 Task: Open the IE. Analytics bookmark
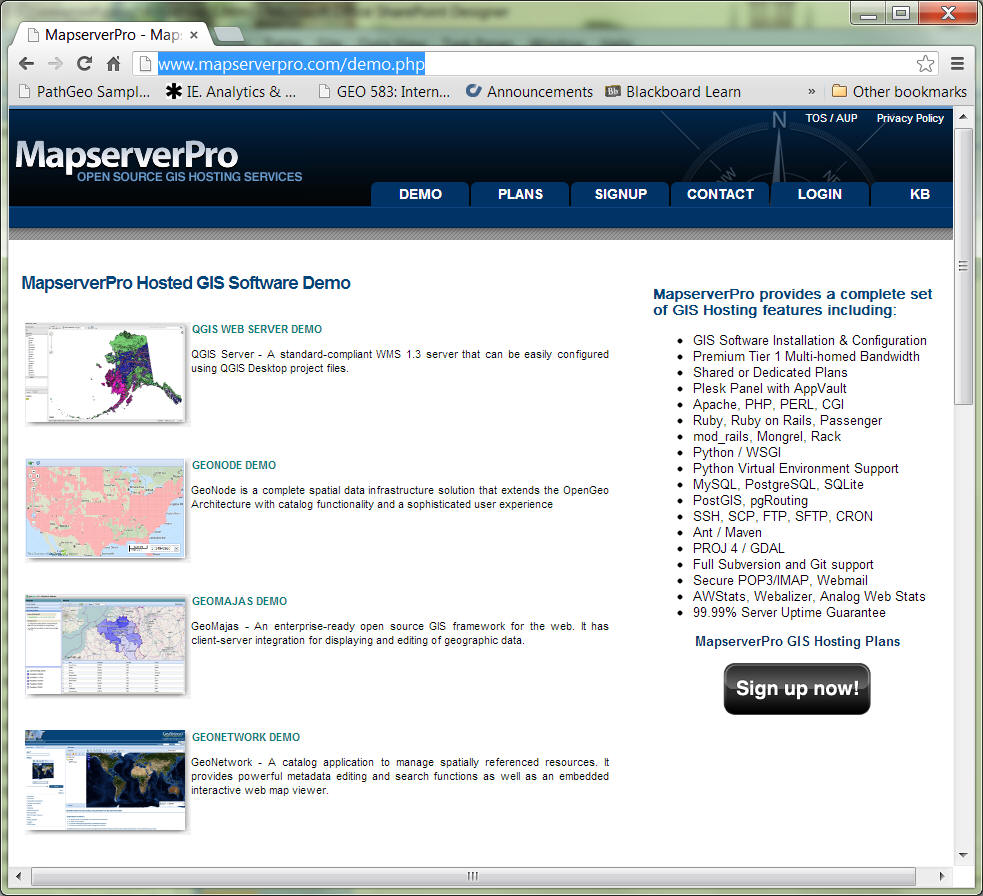point(231,92)
